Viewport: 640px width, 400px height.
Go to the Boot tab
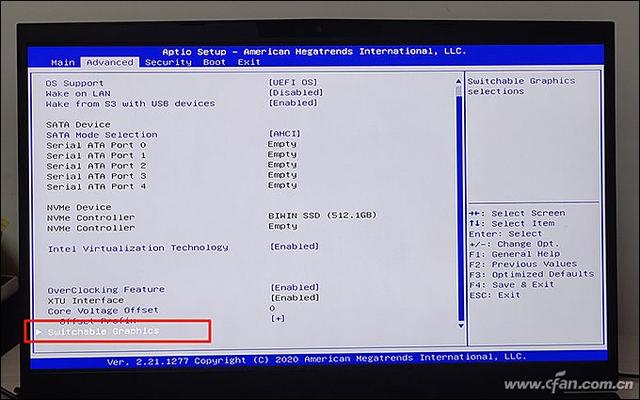[214, 62]
